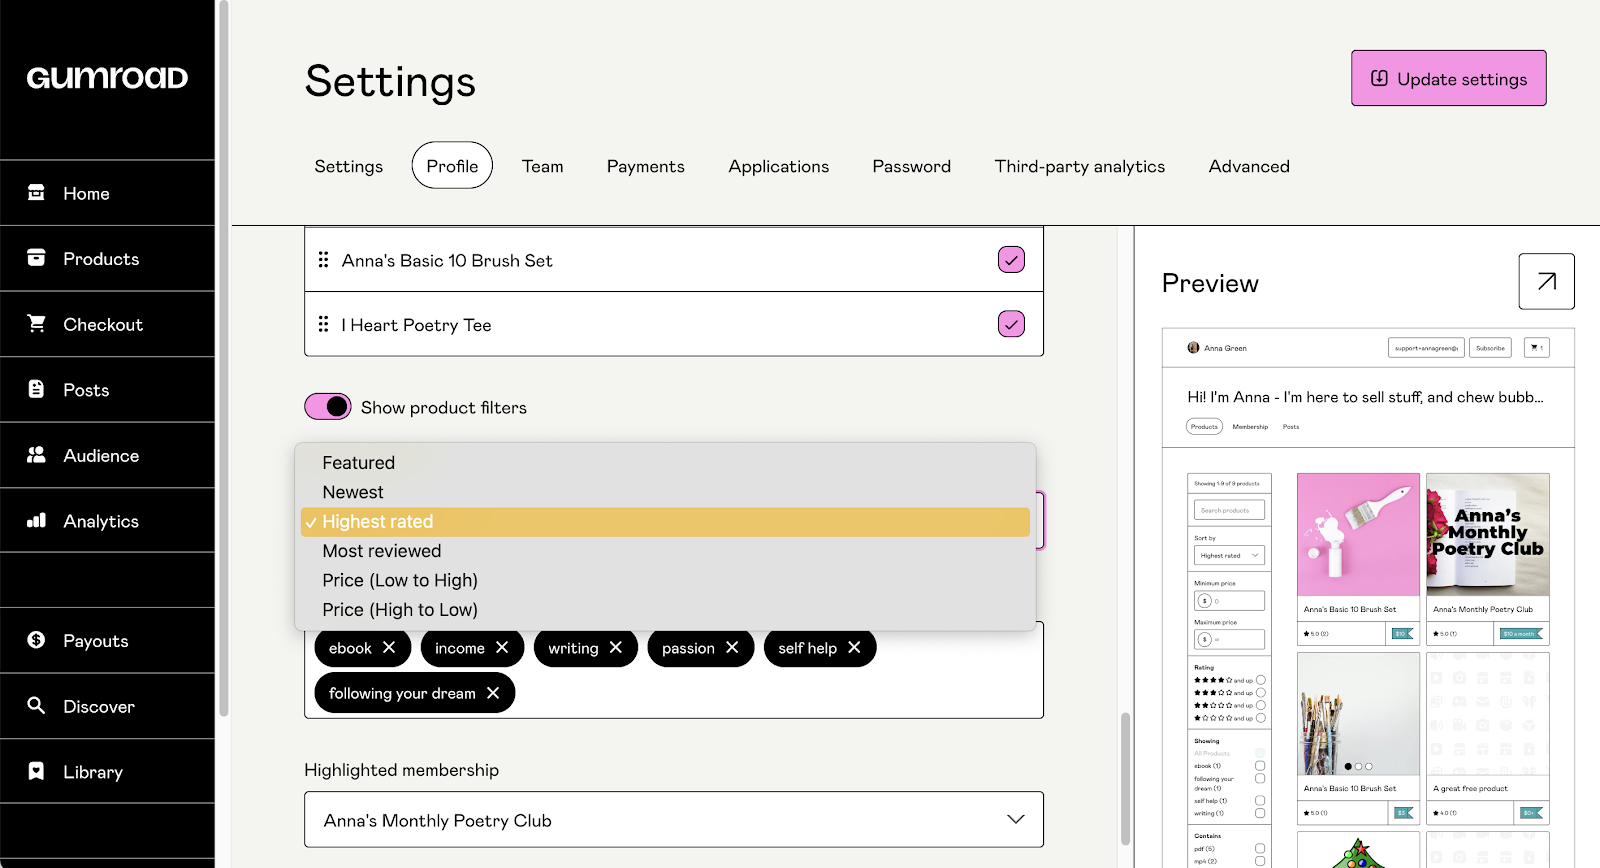Open Payouts via its dollar coin icon
The image size is (1600, 868).
[x=36, y=639]
